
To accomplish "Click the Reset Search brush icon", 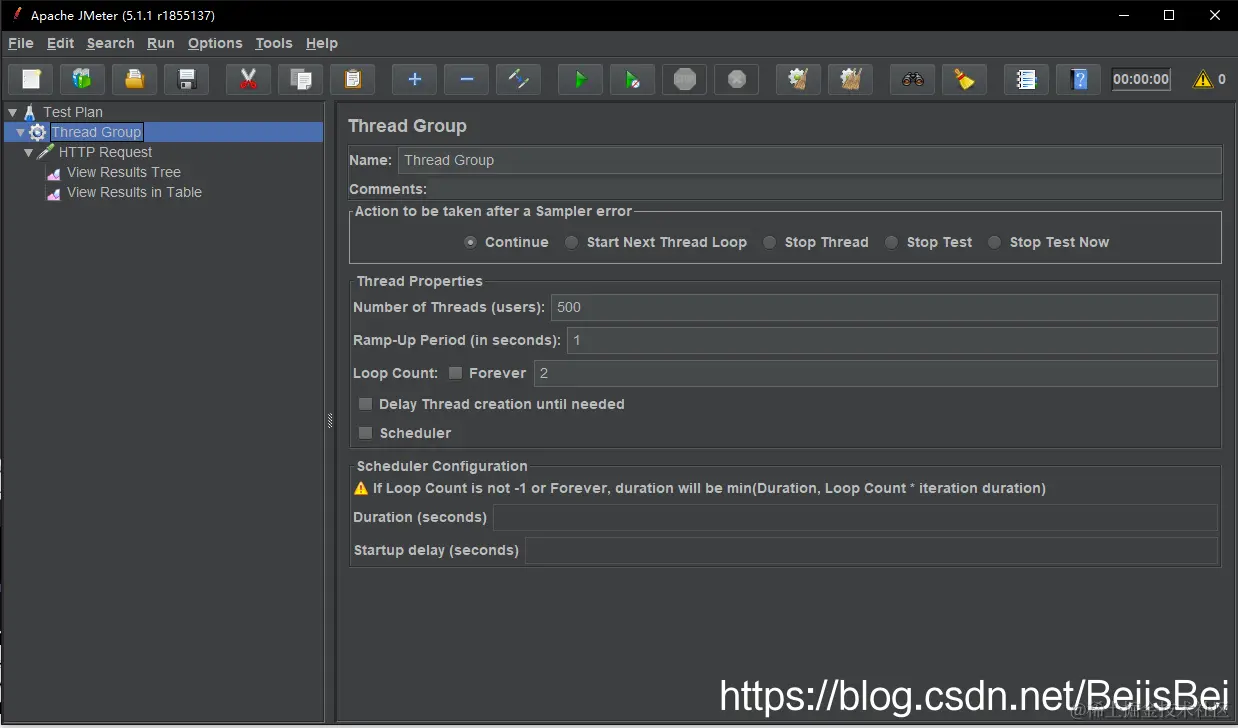I will click(x=965, y=79).
